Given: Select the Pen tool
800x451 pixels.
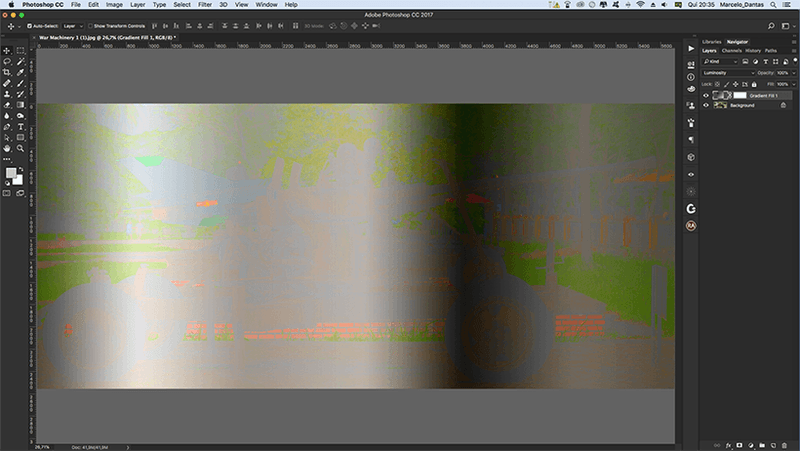Looking at the screenshot, I should click(x=7, y=127).
